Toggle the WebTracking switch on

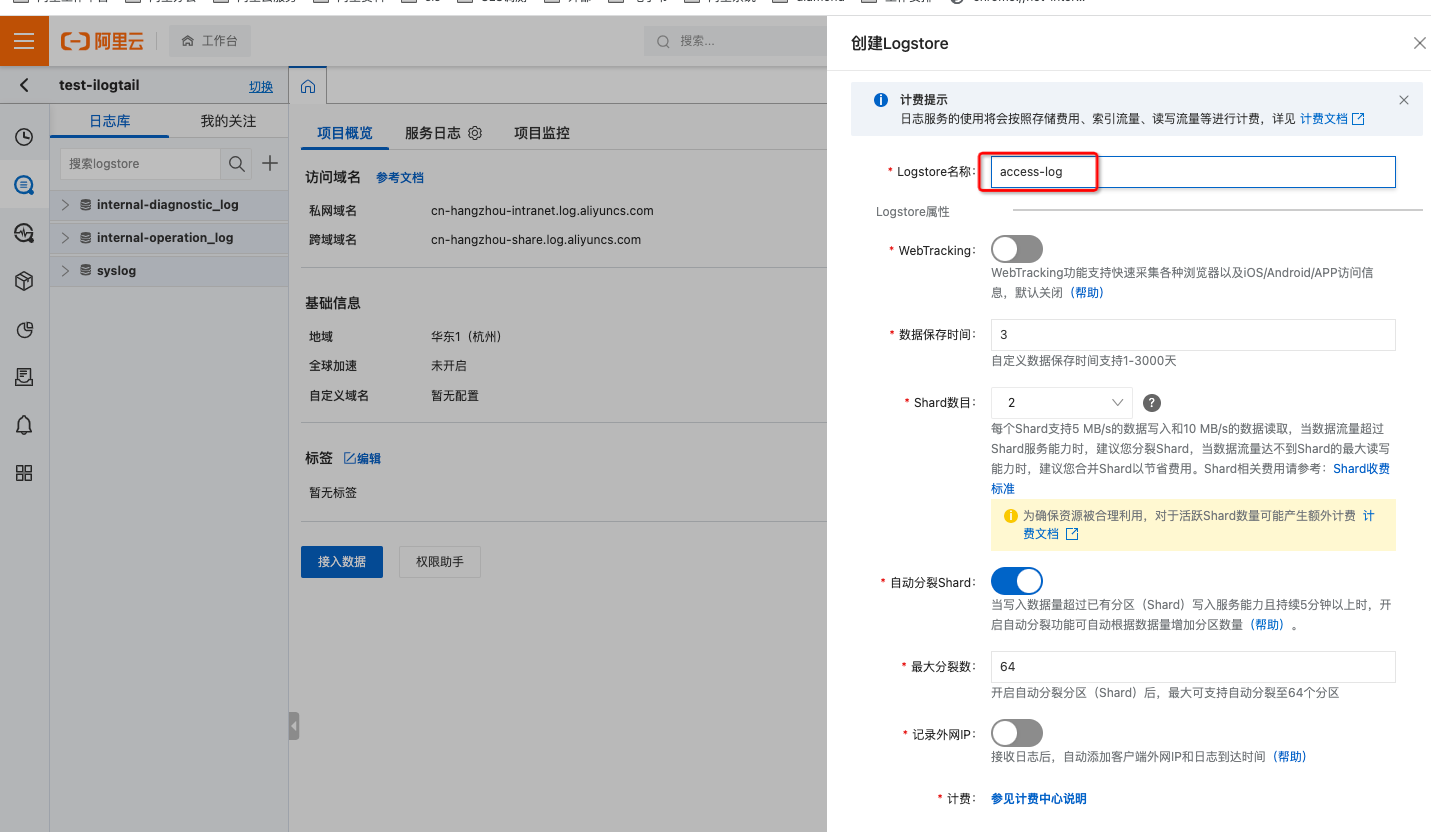pyautogui.click(x=1016, y=248)
